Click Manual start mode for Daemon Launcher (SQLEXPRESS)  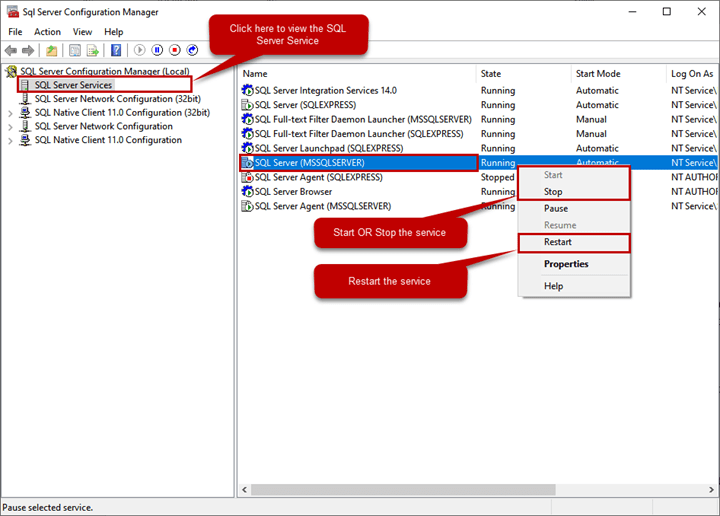click(x=591, y=134)
